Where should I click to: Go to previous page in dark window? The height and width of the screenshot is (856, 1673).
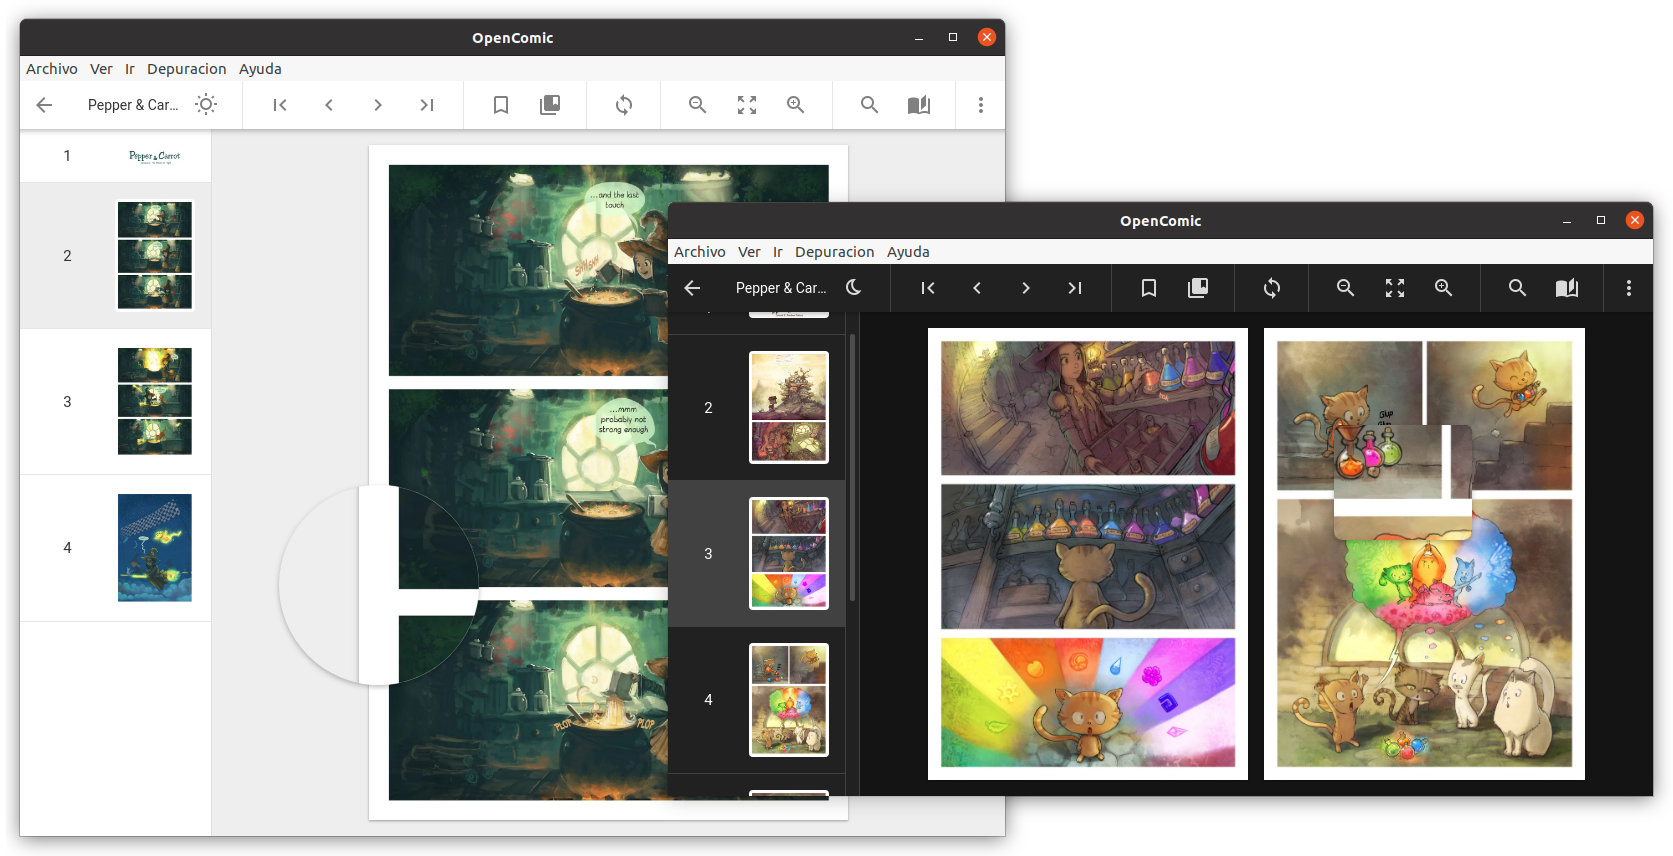977,288
